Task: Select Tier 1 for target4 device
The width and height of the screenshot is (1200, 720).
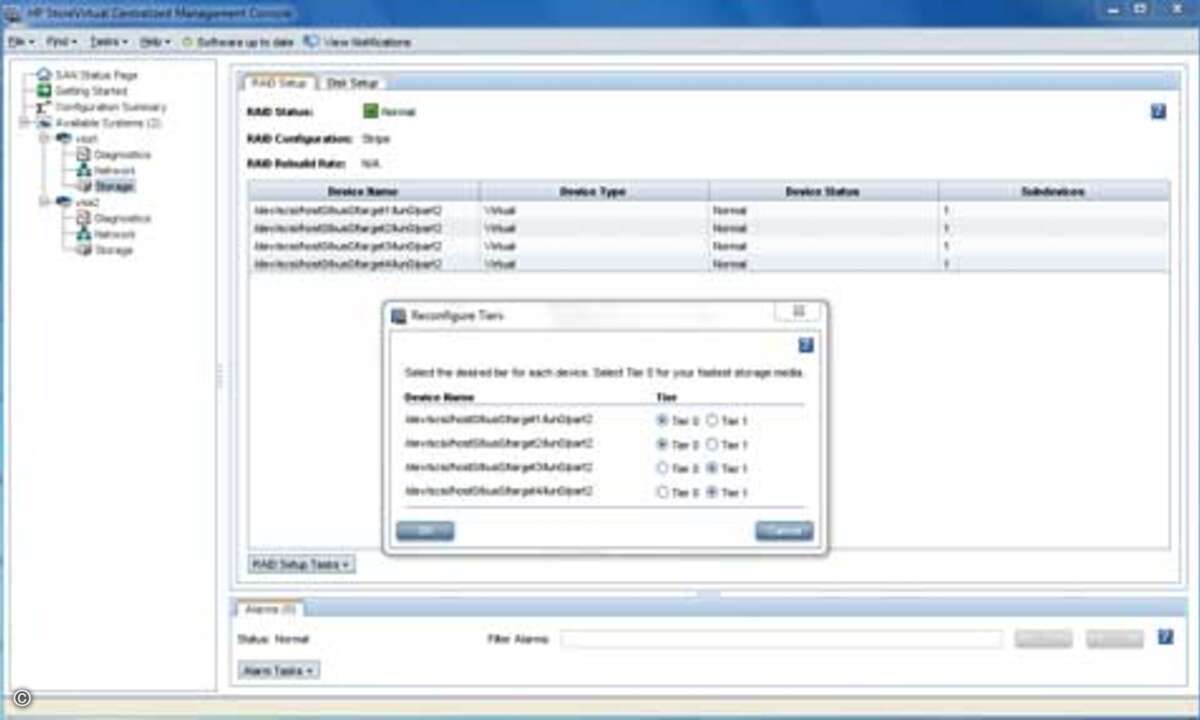Action: [x=712, y=492]
